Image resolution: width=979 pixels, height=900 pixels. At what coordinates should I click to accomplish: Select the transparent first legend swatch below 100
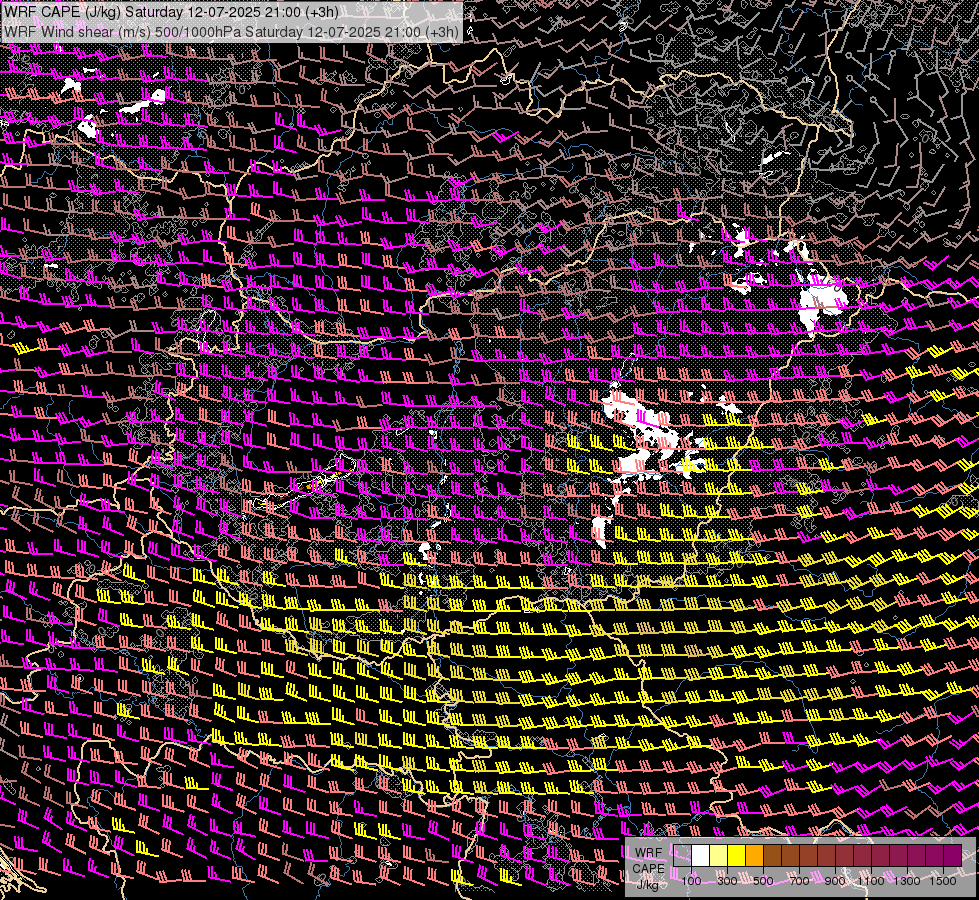[682, 855]
